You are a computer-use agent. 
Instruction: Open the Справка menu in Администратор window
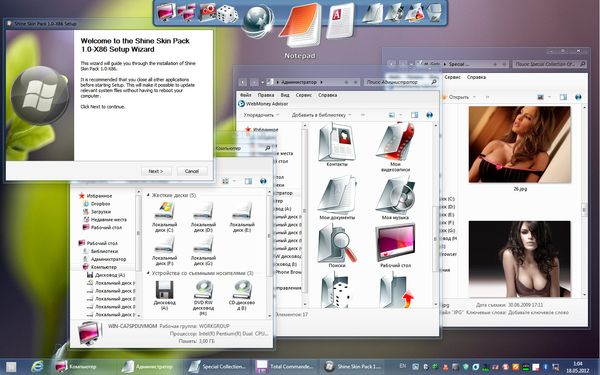(328, 95)
